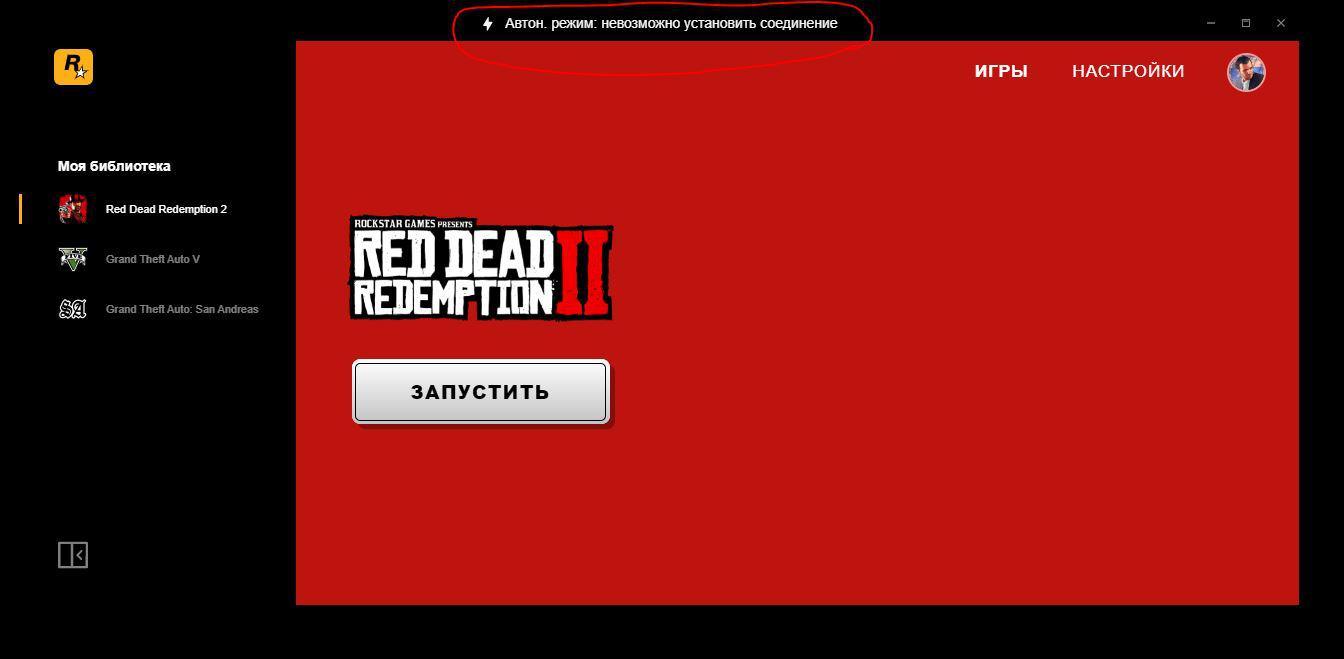This screenshot has width=1344, height=659.
Task: Click the offline mode connection status message
Action: 670,23
